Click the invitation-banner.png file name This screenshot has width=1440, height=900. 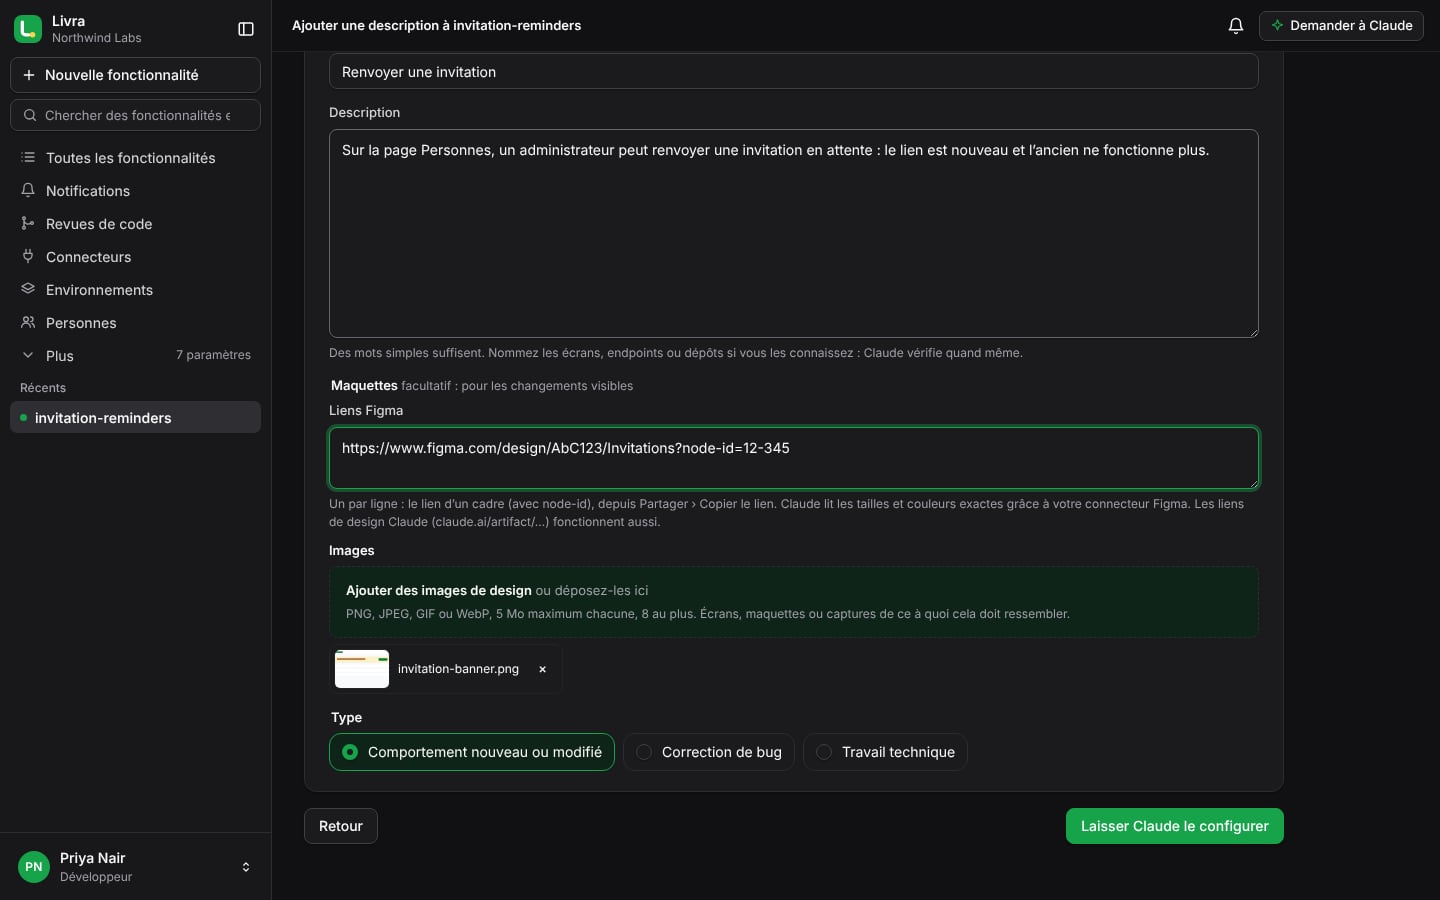click(x=458, y=669)
